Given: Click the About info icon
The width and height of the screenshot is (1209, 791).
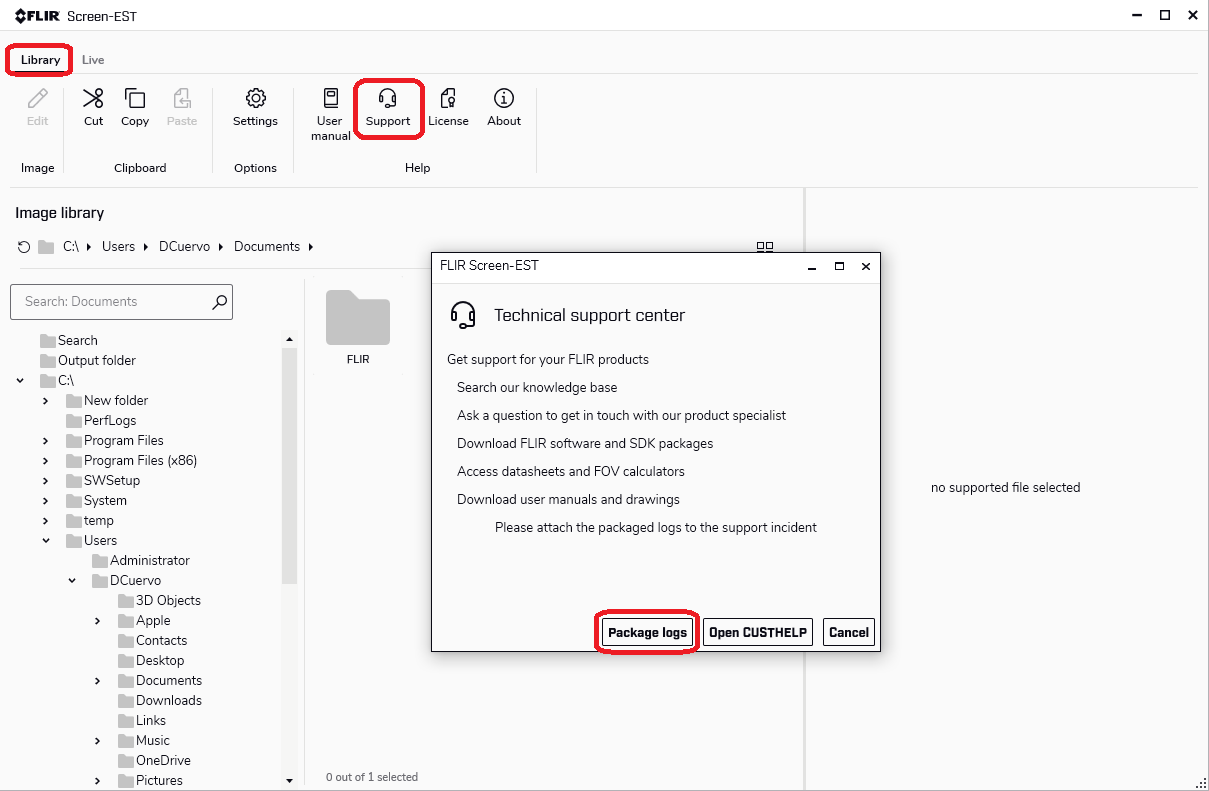Looking at the screenshot, I should coord(504,99).
